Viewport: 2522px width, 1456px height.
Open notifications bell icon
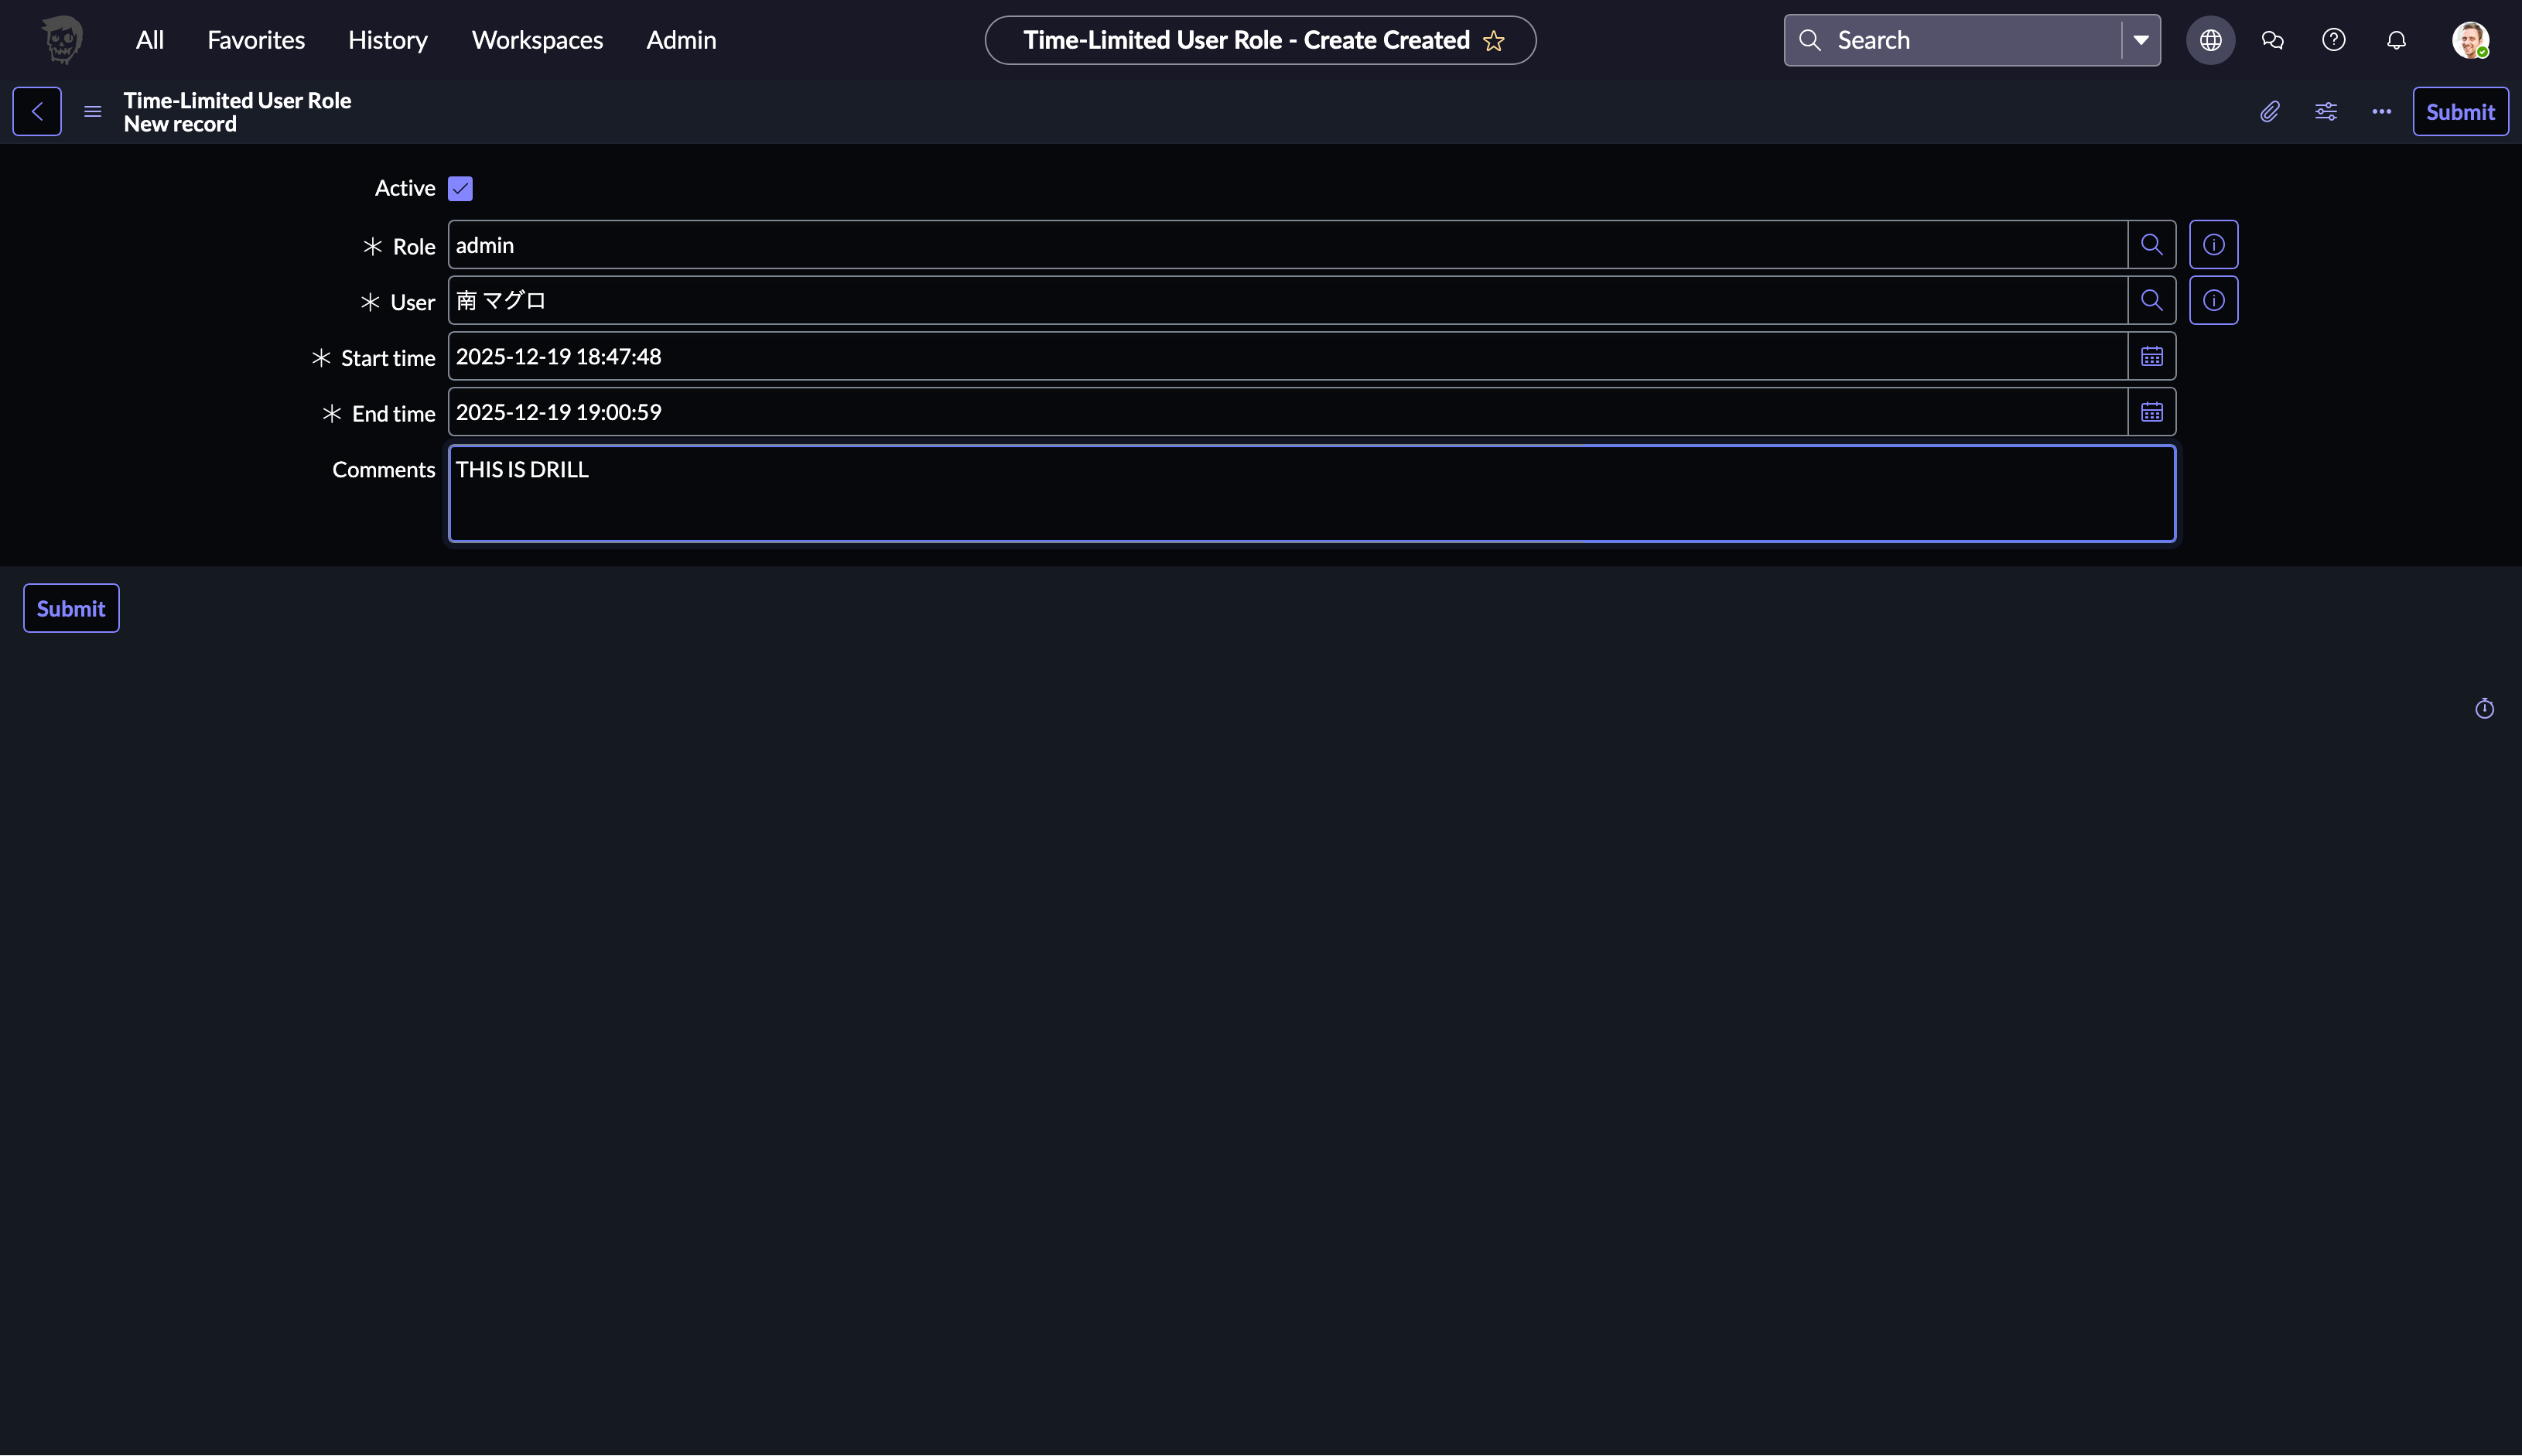(x=2395, y=40)
